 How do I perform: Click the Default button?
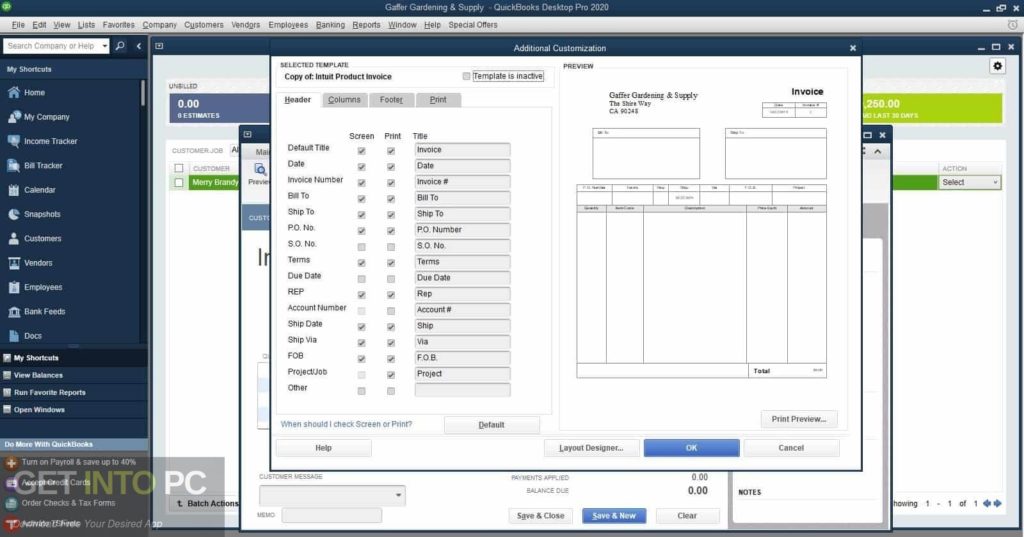point(491,425)
